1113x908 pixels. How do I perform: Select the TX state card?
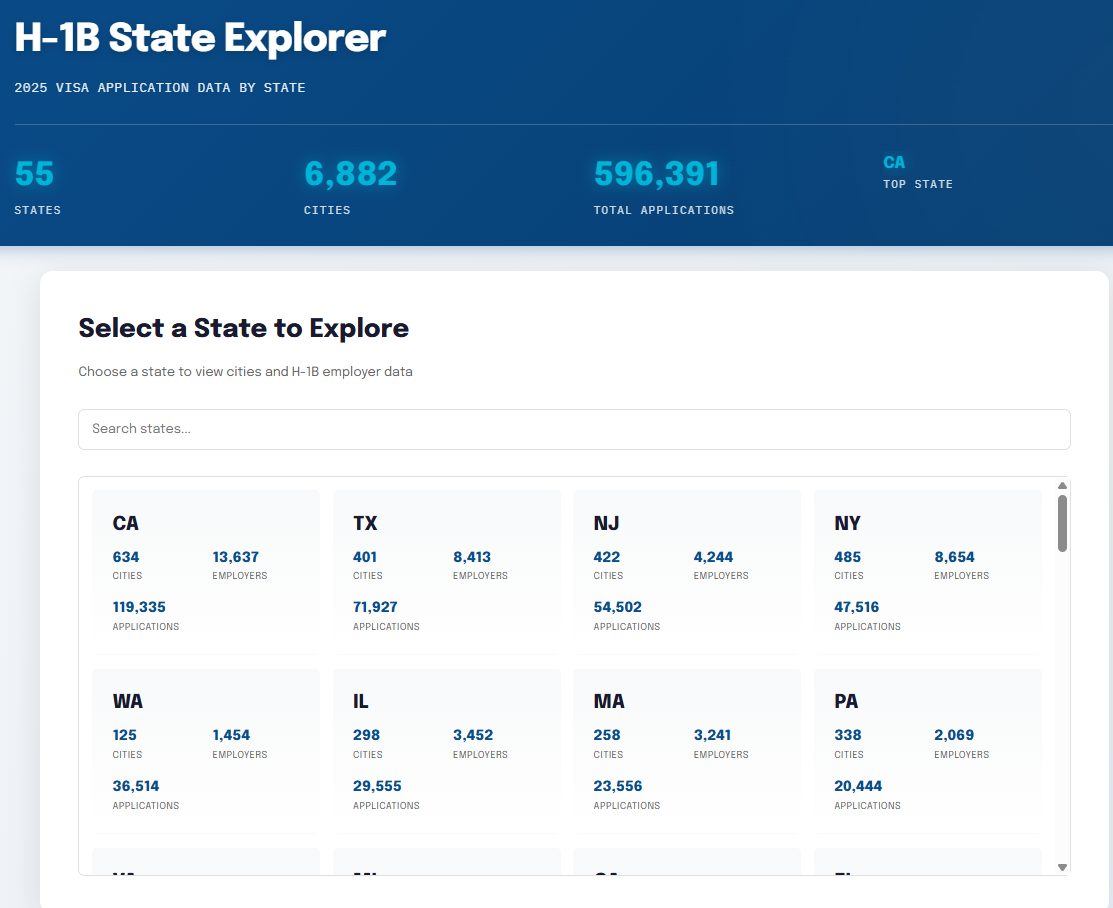pyautogui.click(x=446, y=570)
